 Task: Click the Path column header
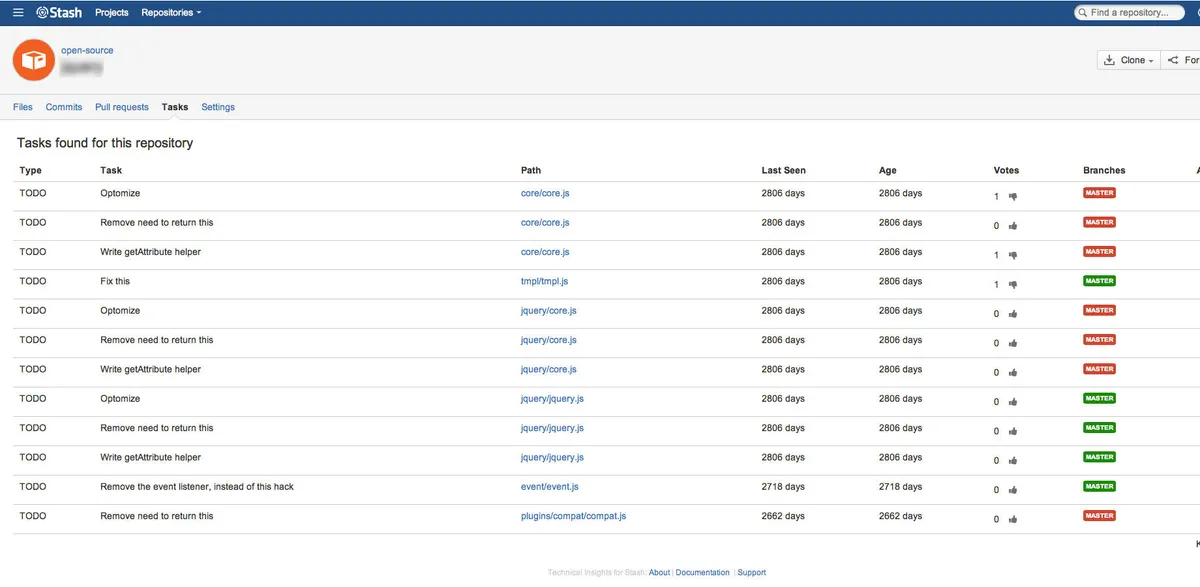(531, 170)
